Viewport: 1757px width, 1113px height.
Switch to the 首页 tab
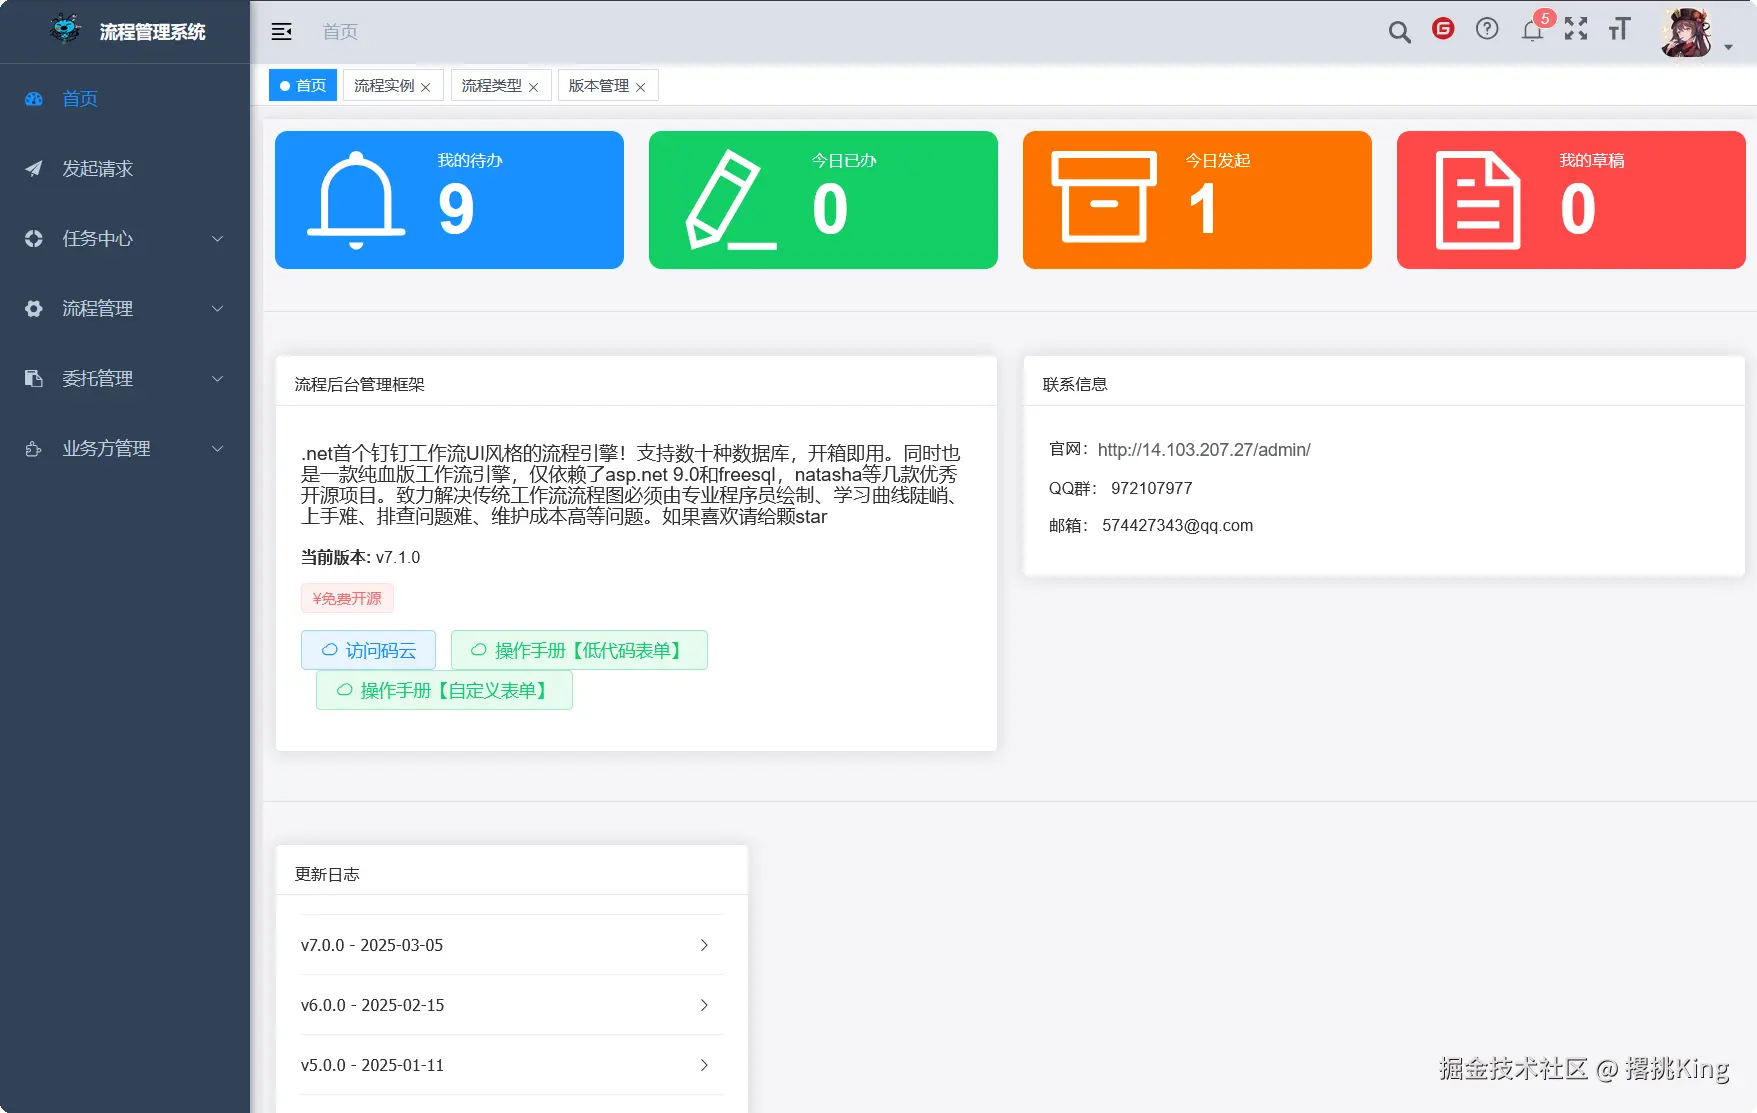pos(303,85)
